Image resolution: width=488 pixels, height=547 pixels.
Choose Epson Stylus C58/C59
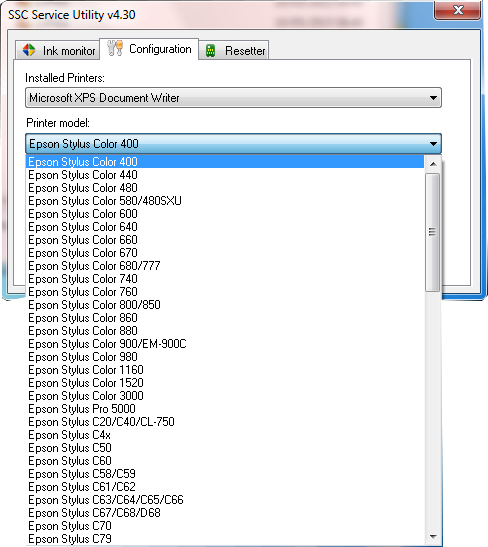[x=225, y=474]
